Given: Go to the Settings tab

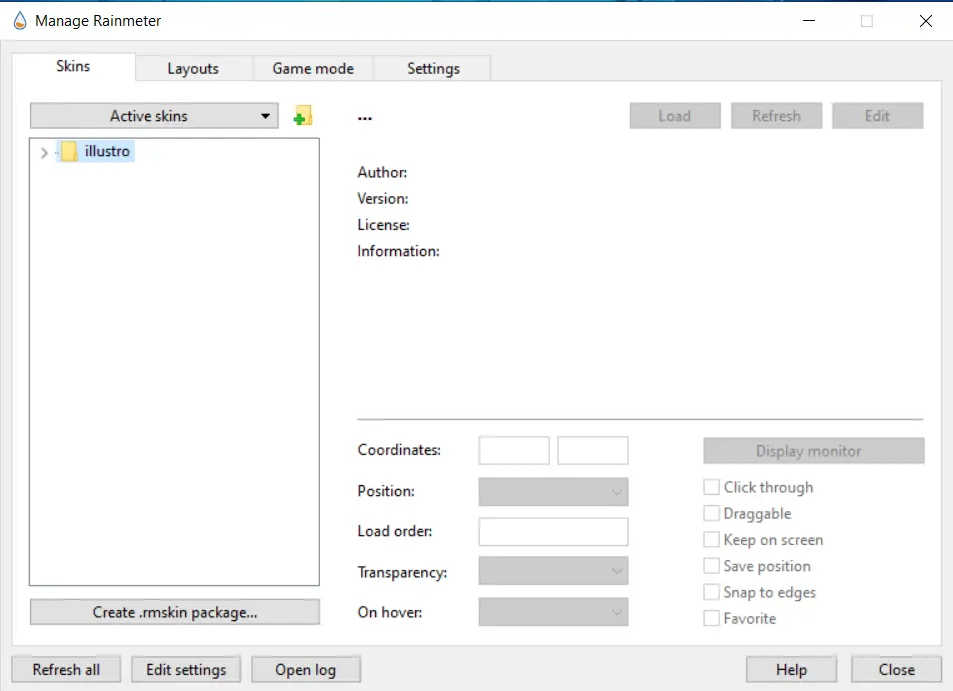Looking at the screenshot, I should [433, 69].
